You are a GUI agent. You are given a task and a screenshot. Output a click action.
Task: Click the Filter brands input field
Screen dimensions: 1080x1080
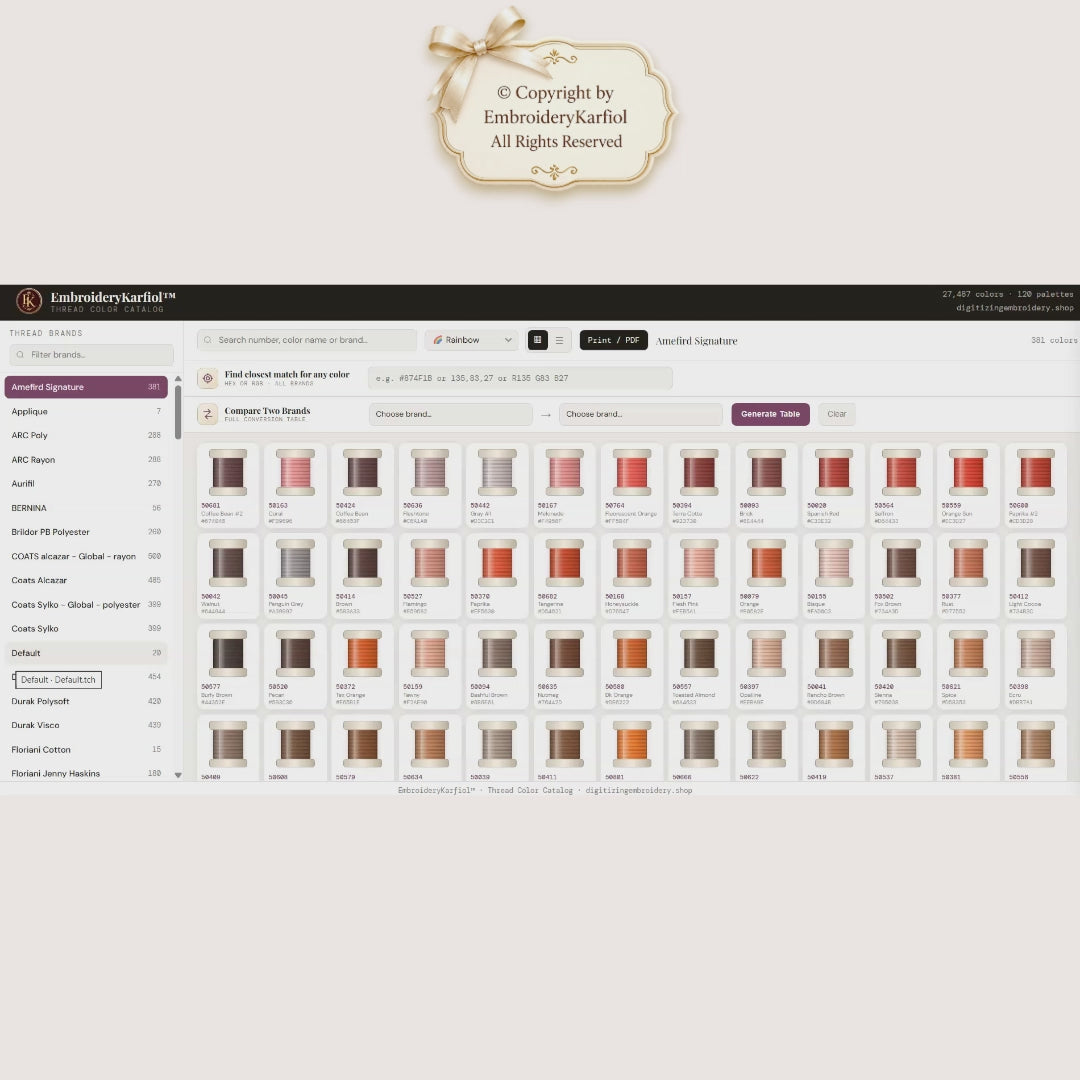(92, 355)
